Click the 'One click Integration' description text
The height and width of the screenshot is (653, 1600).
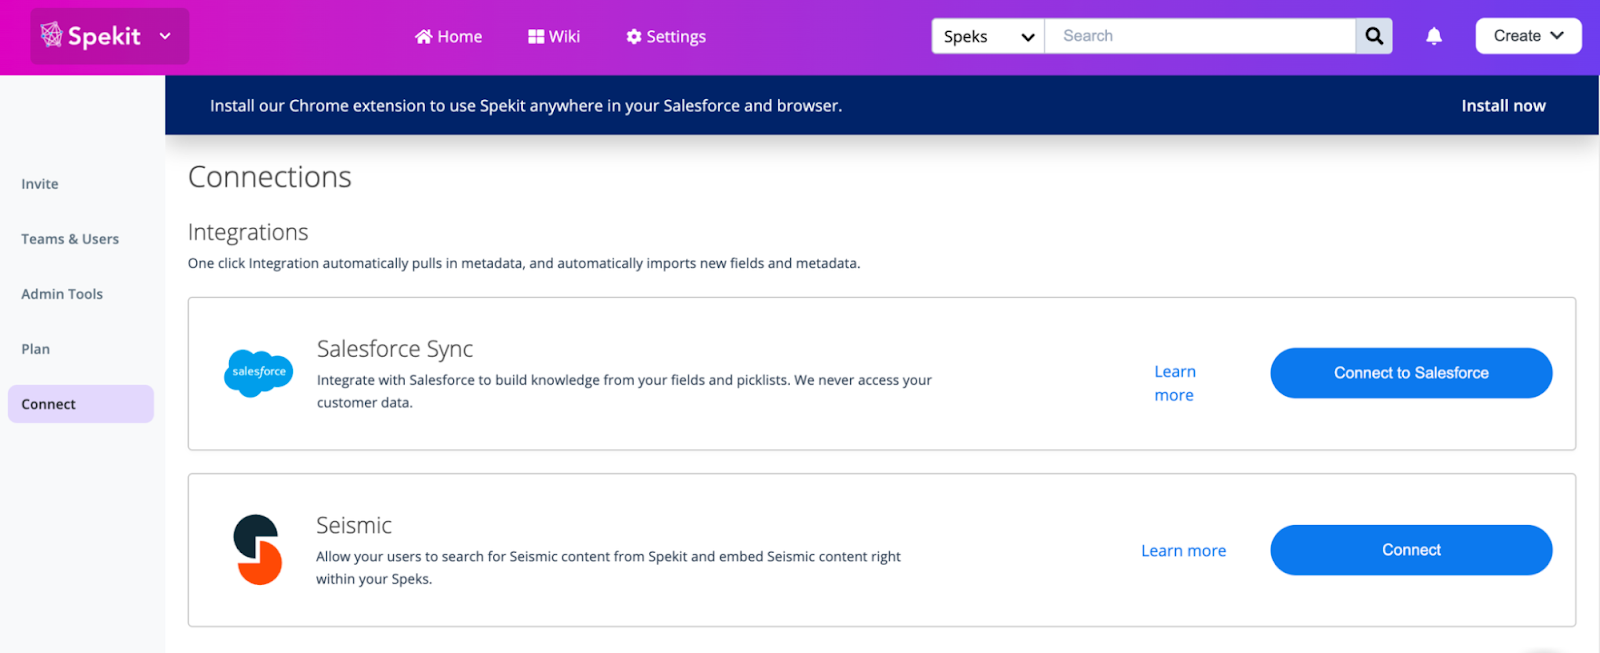tap(524, 263)
